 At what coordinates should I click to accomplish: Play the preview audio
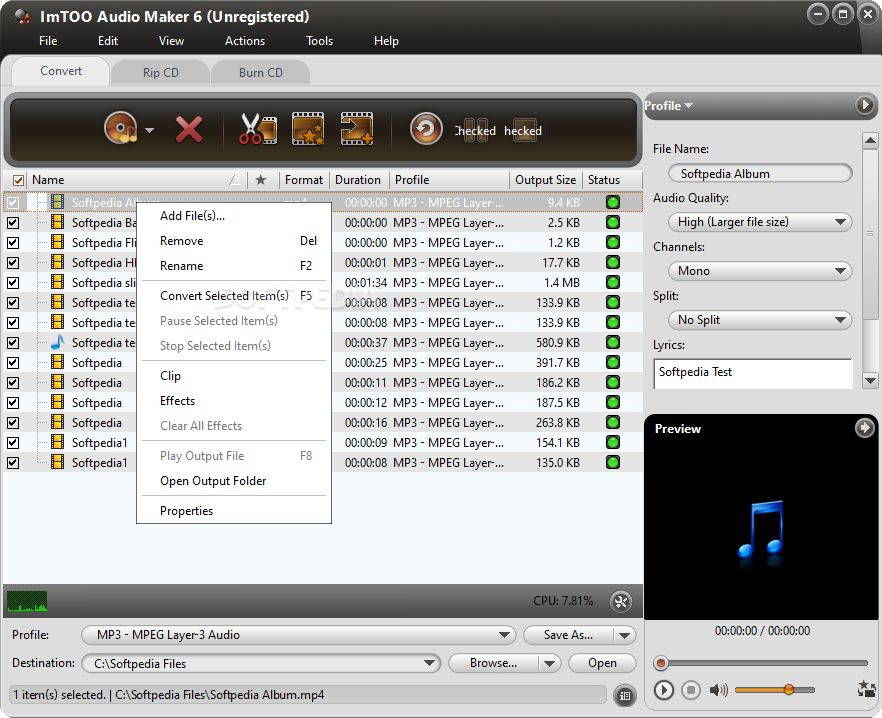[664, 690]
